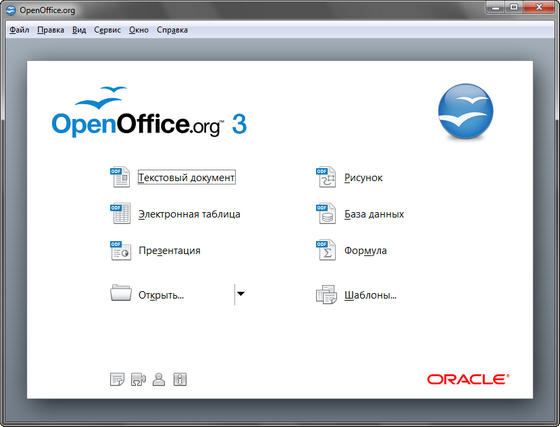Open the Справка menu

point(172,30)
